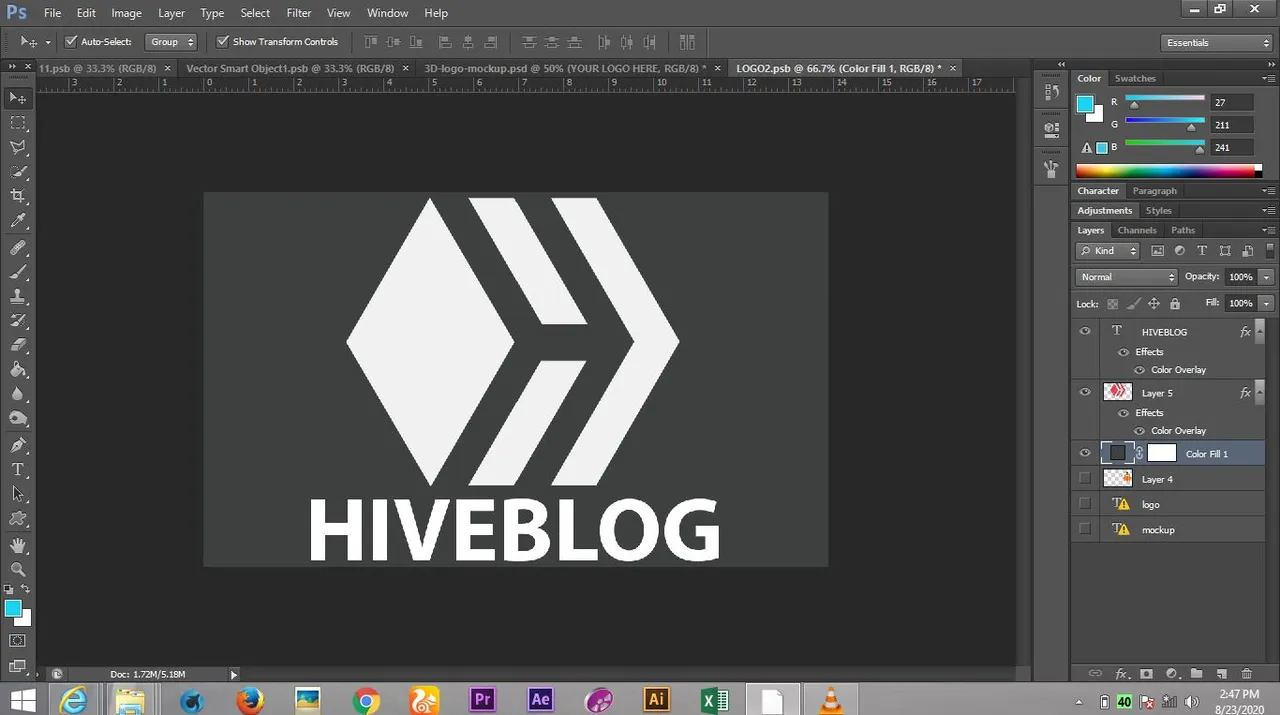Screen dimensions: 1280x715
Task: Open the Paragraph panel tab
Action: pos(1155,191)
